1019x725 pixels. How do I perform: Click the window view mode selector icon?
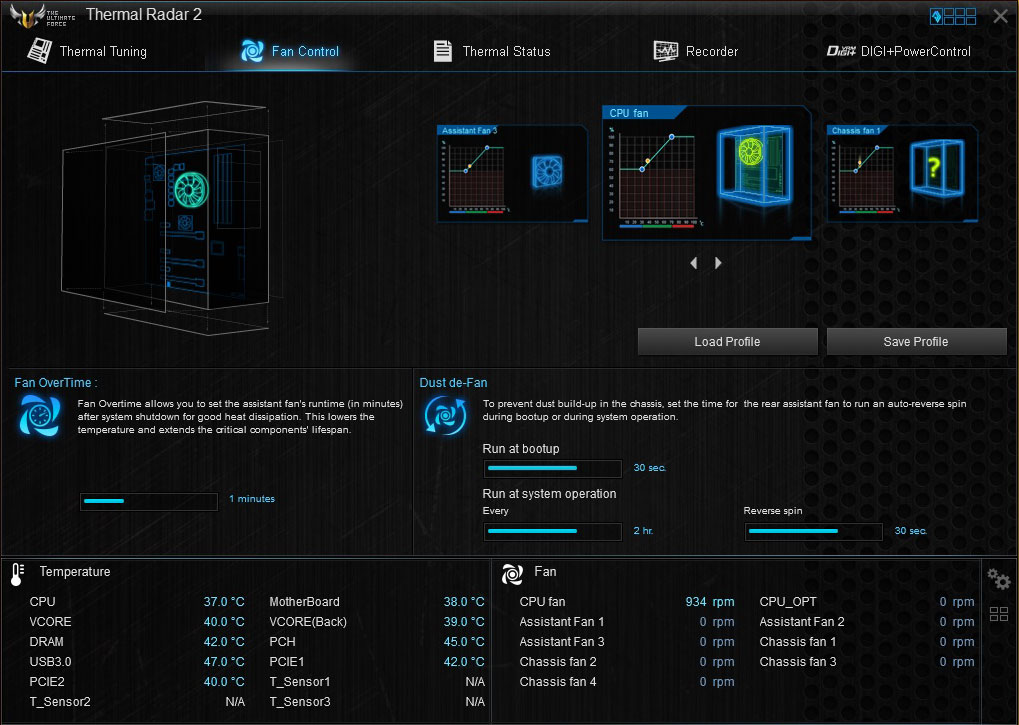coord(953,16)
